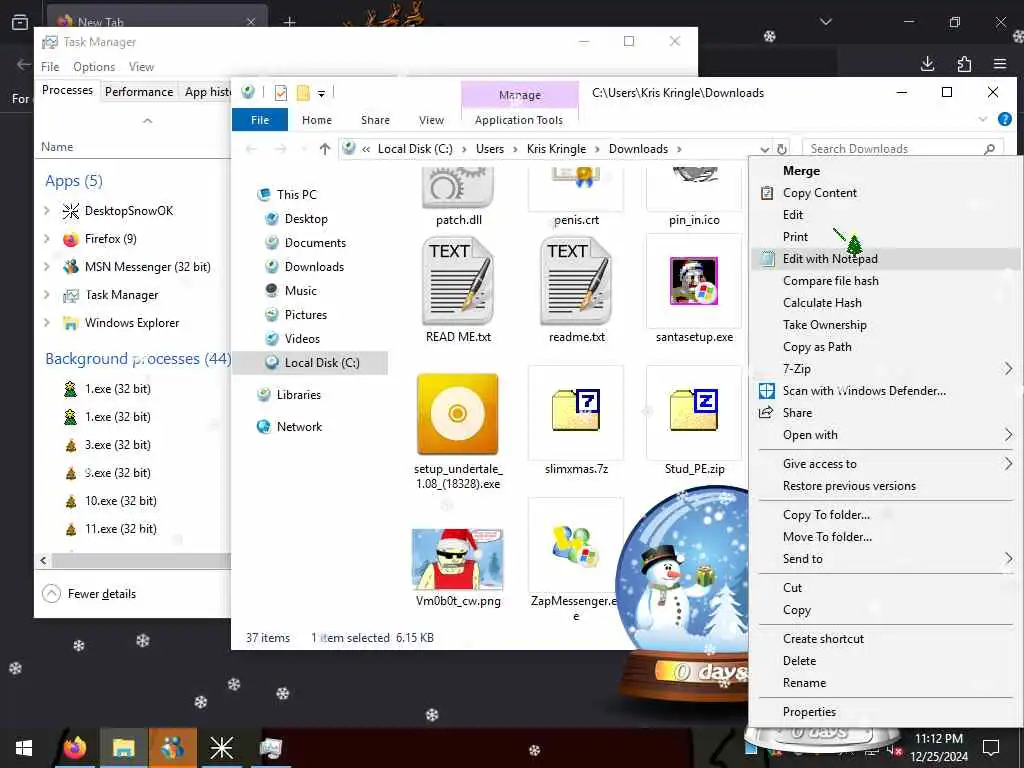Screen dimensions: 1024x768
Task: Open 7-Zip submenu in context menu
Action: [x=885, y=368]
